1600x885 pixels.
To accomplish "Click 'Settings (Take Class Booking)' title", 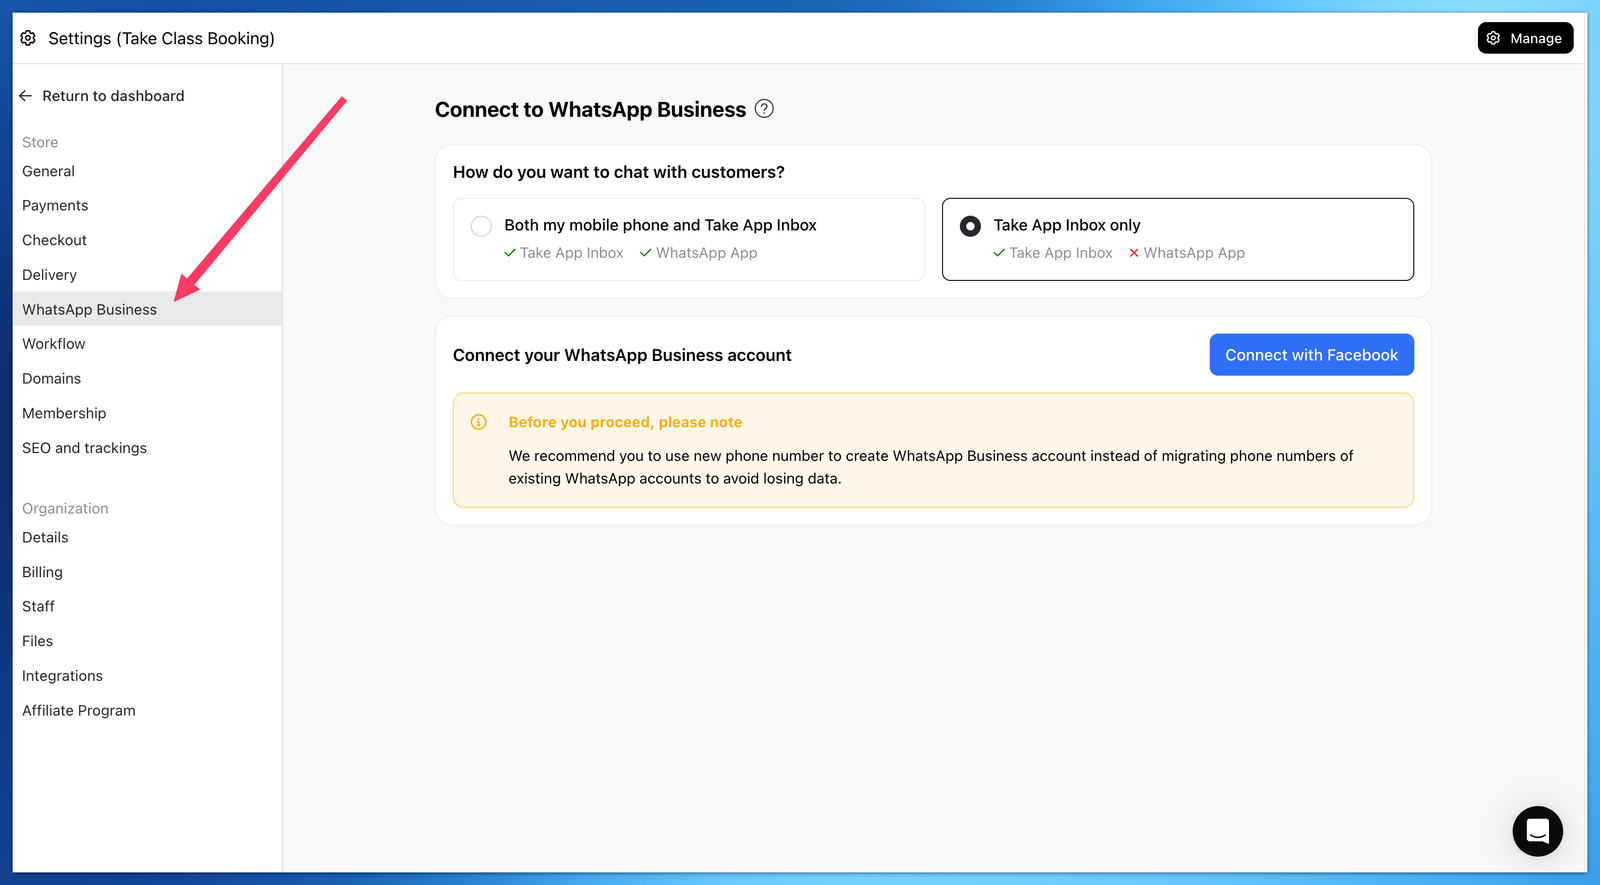I will click(161, 38).
